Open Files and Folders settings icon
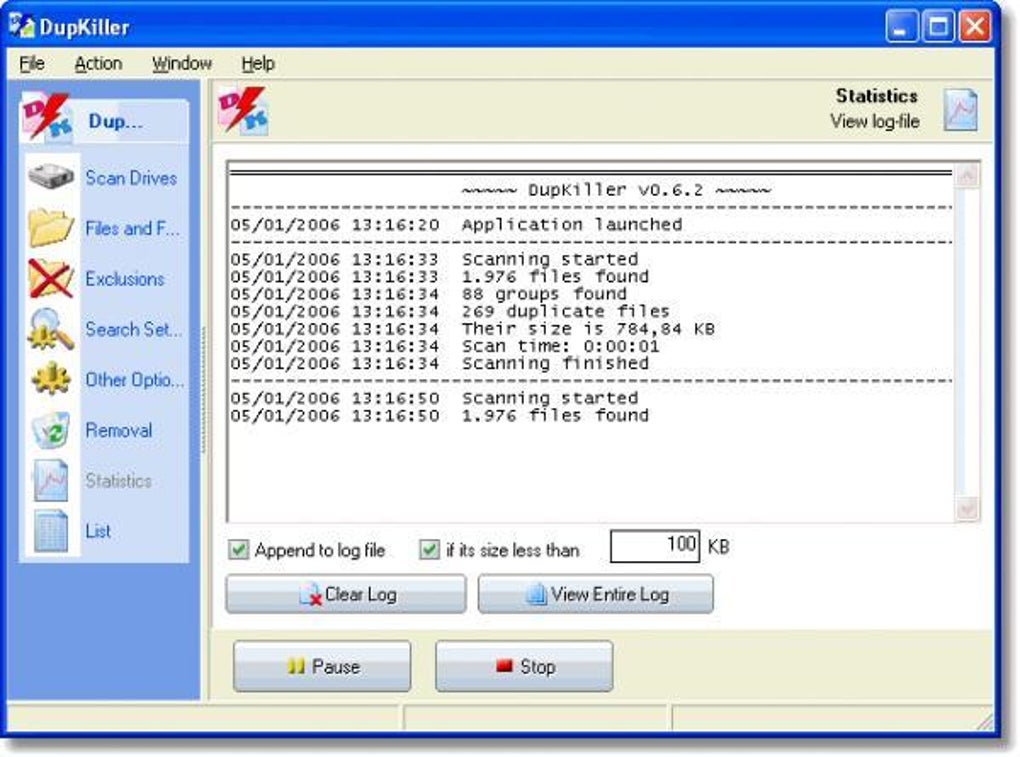 [48, 228]
